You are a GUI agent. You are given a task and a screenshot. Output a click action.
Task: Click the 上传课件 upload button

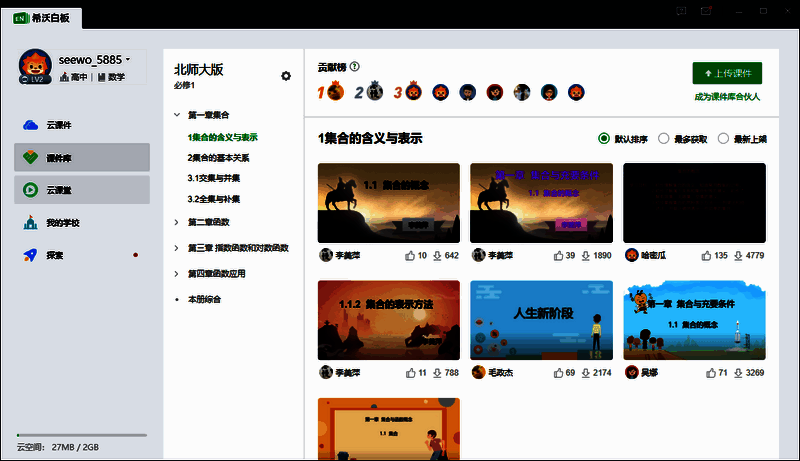click(x=727, y=73)
